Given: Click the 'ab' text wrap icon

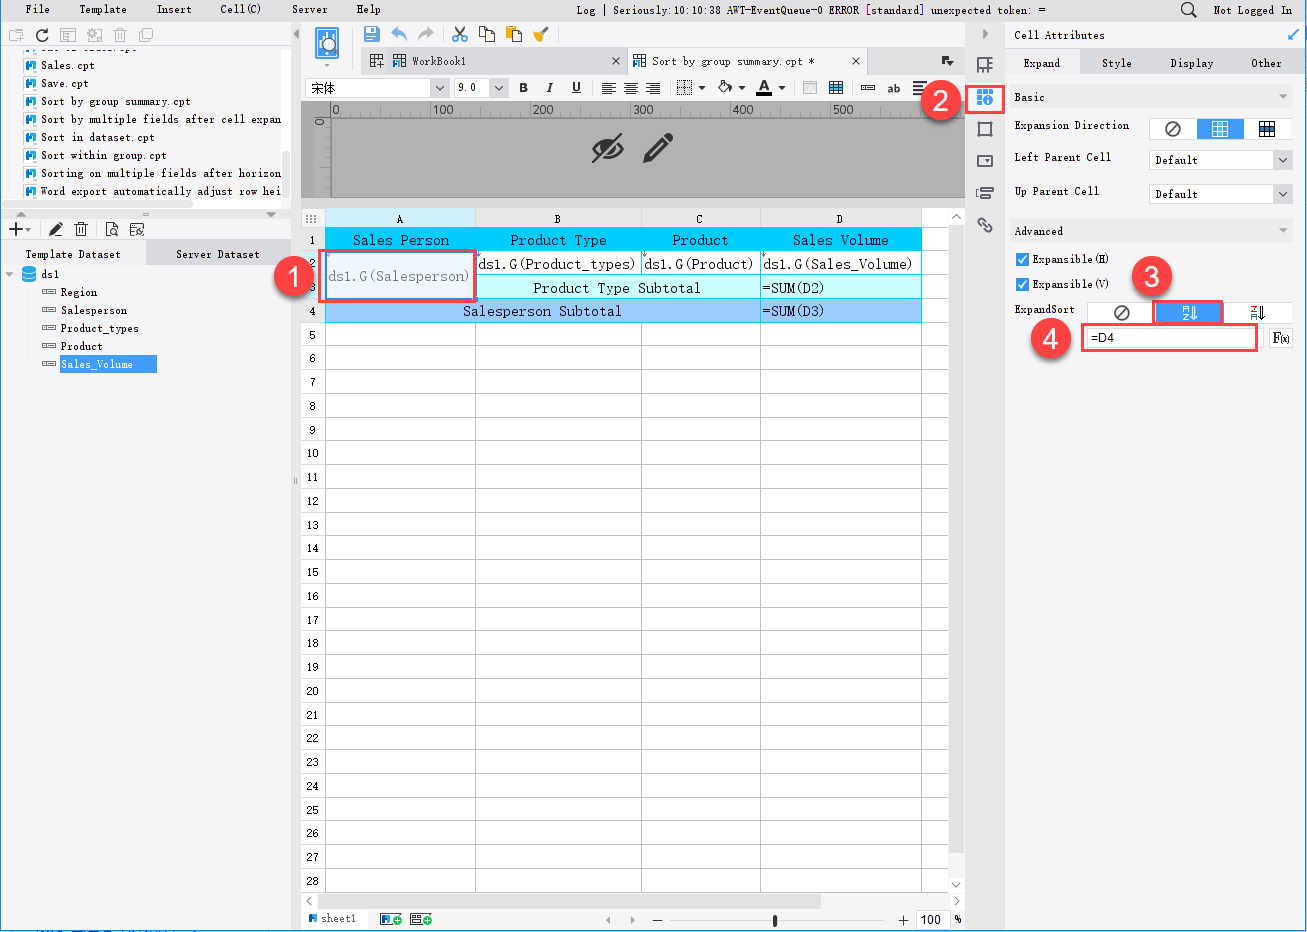Looking at the screenshot, I should pos(894,88).
